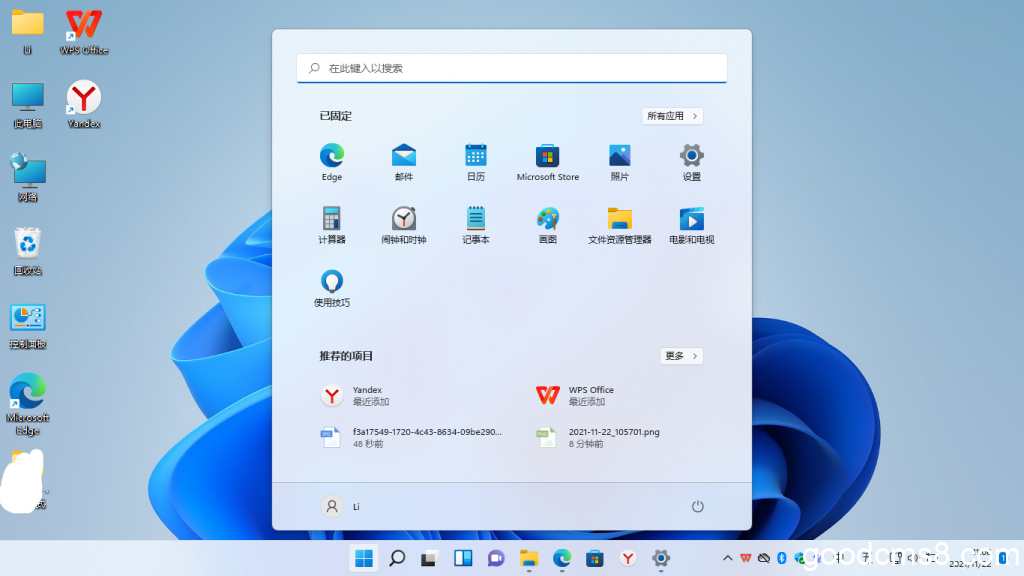Open Yandex browser from taskbar

click(x=628, y=558)
